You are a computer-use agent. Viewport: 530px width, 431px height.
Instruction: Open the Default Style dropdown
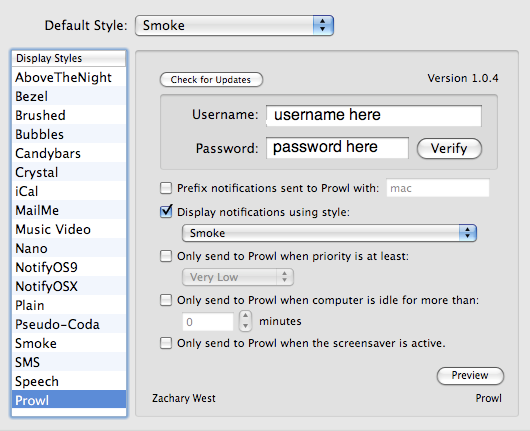coord(234,25)
